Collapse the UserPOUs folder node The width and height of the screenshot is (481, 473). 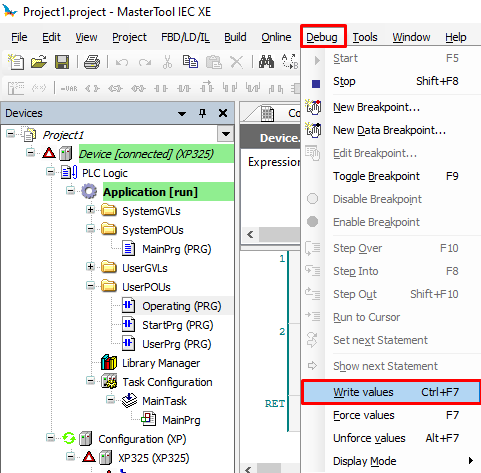pos(90,286)
